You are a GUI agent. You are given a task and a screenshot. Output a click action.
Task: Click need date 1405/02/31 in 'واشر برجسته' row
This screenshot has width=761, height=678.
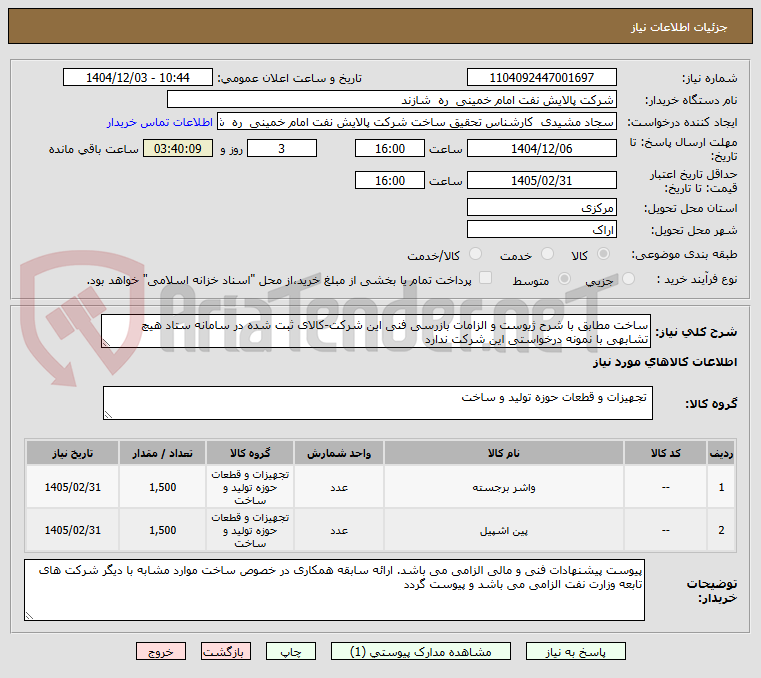[73, 487]
